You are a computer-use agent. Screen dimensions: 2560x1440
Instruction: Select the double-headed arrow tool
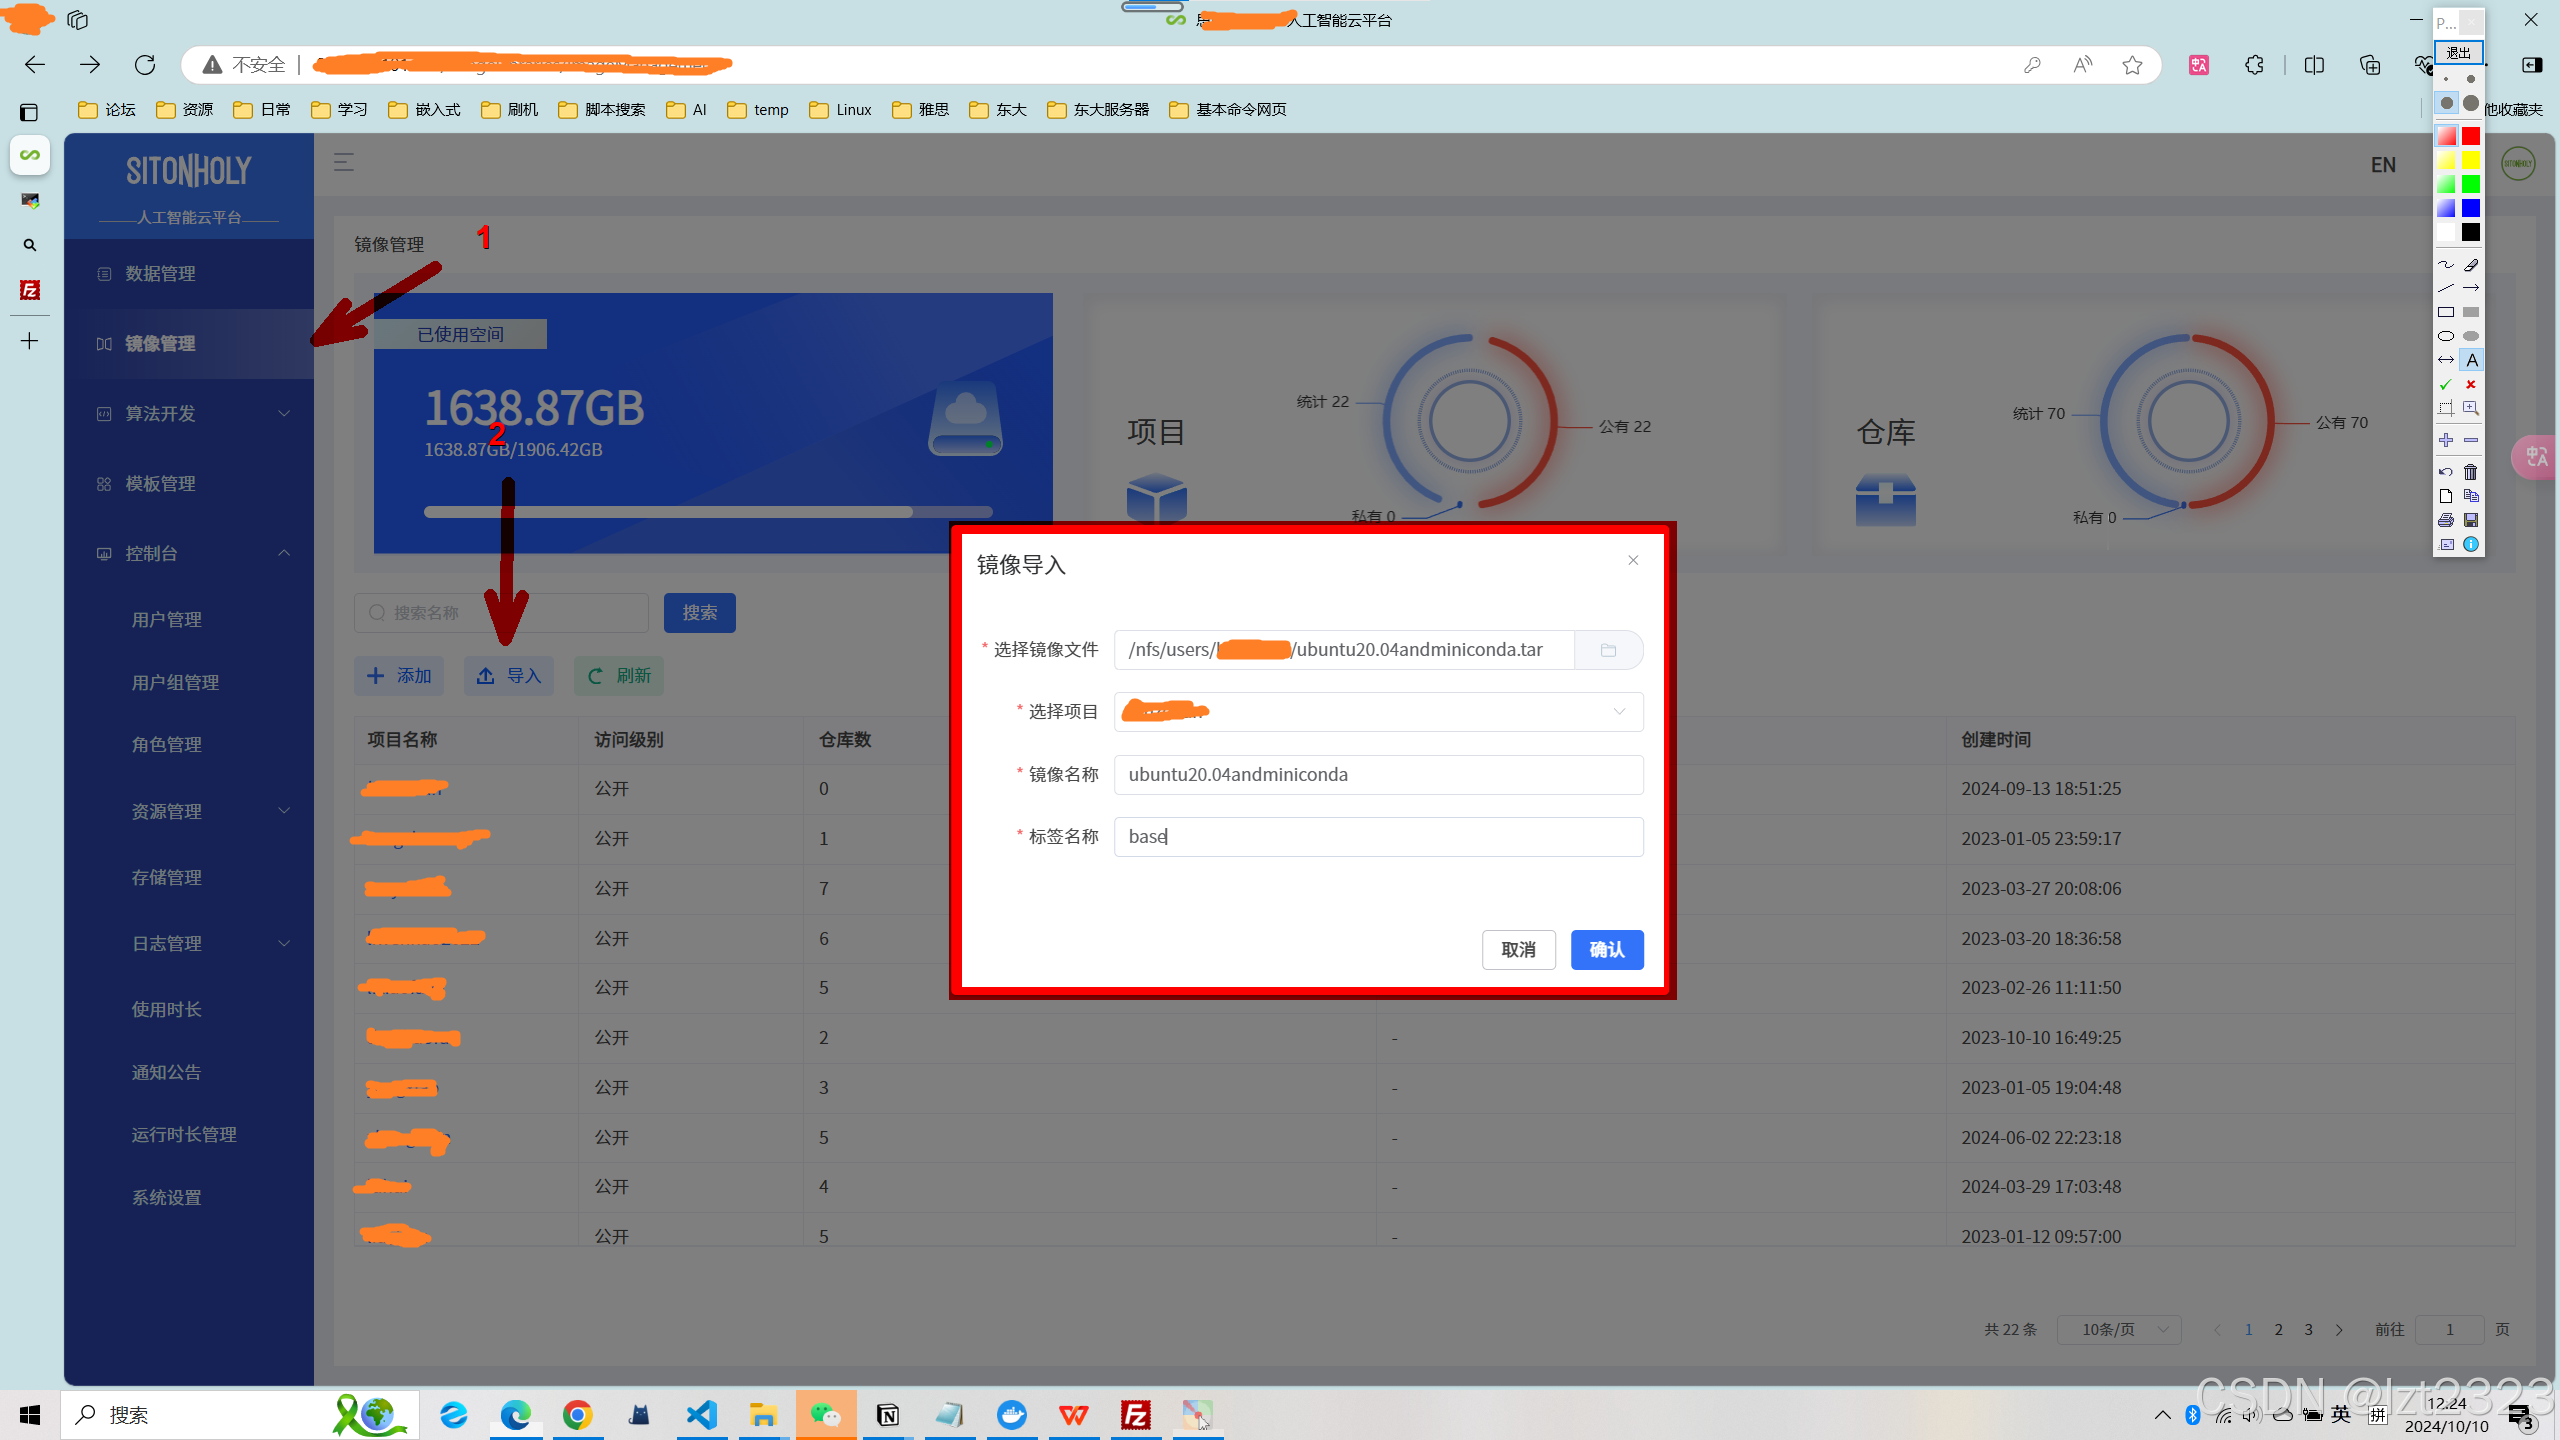tap(2446, 360)
